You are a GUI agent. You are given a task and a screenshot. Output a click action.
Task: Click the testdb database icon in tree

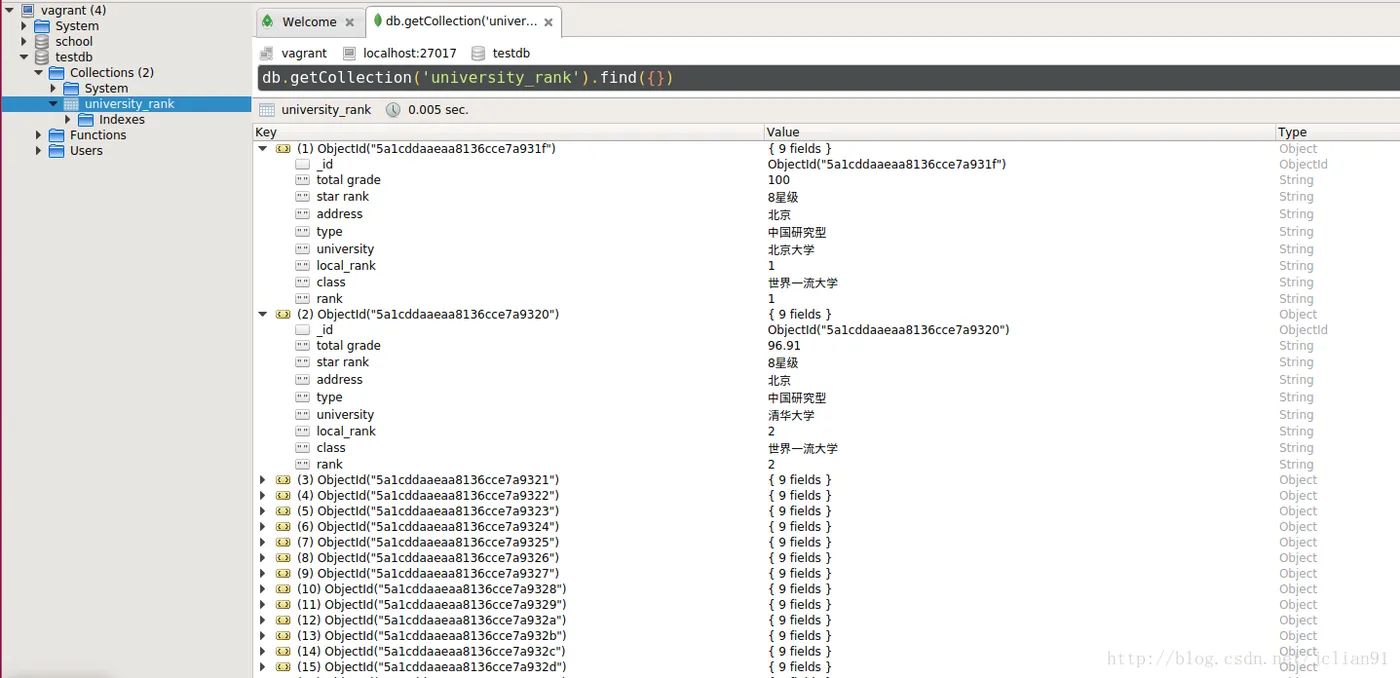point(42,57)
